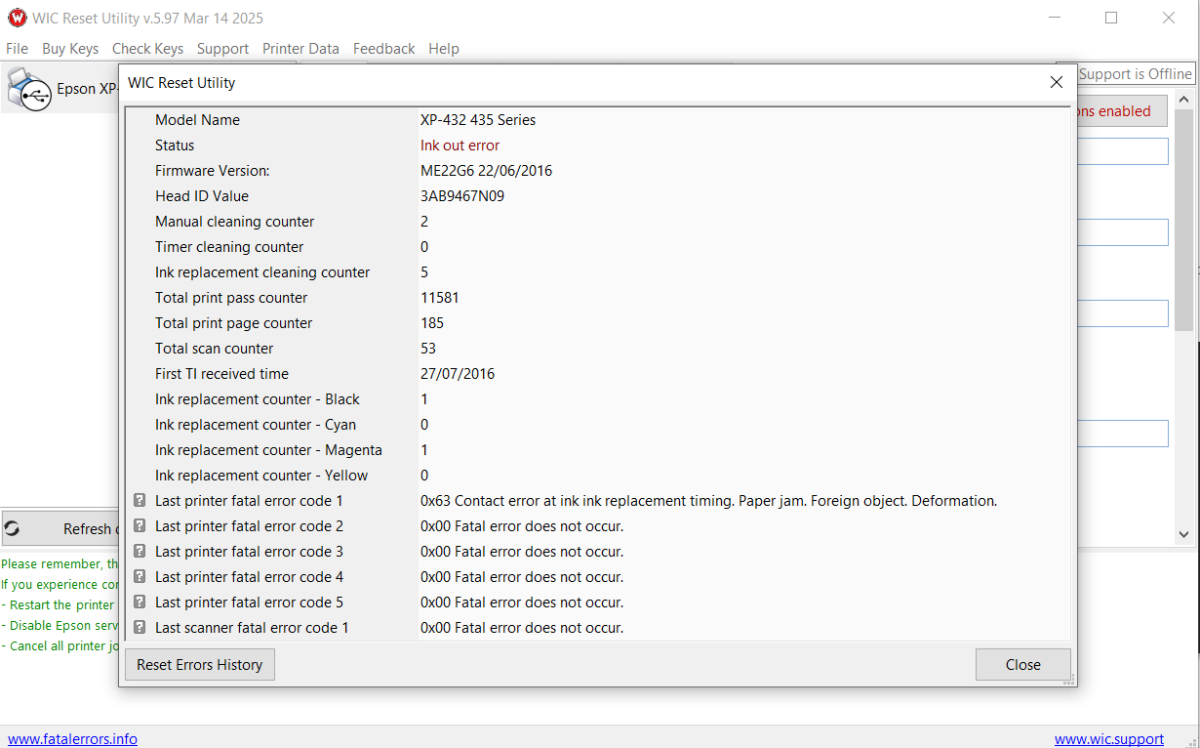Open the www.fatalerrors.info link
The height and width of the screenshot is (748, 1200).
coord(73,739)
